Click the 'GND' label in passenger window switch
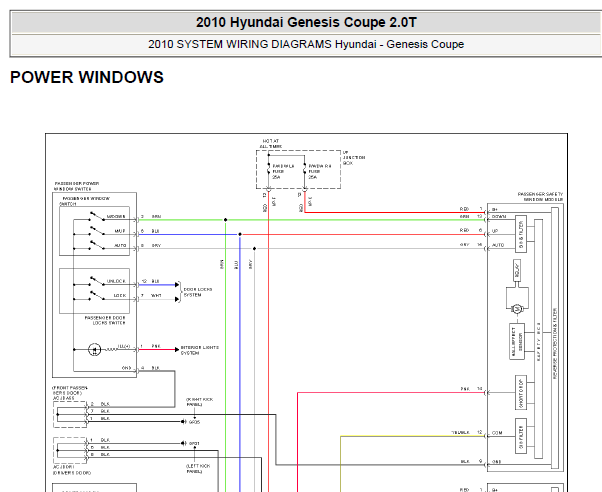Image resolution: width=602 pixels, height=492 pixels. 126,368
